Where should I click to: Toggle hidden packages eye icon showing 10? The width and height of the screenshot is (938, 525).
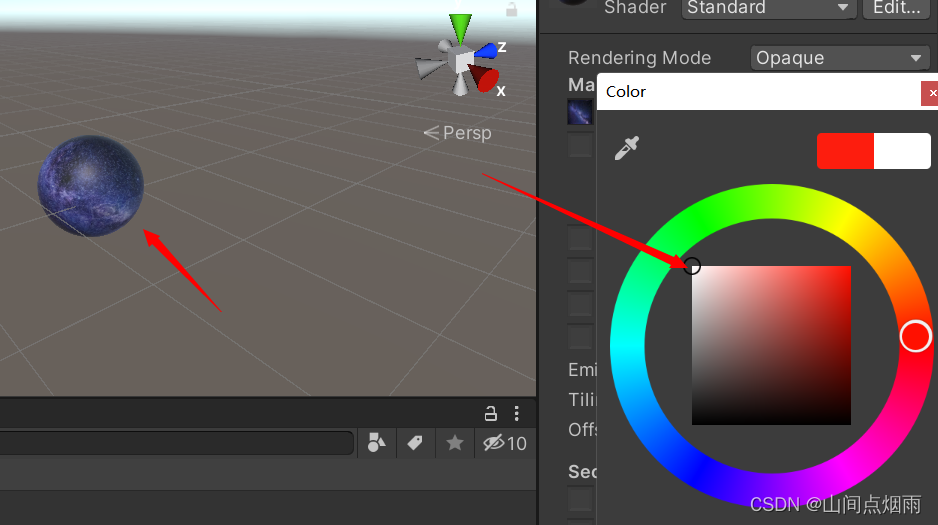tap(505, 443)
